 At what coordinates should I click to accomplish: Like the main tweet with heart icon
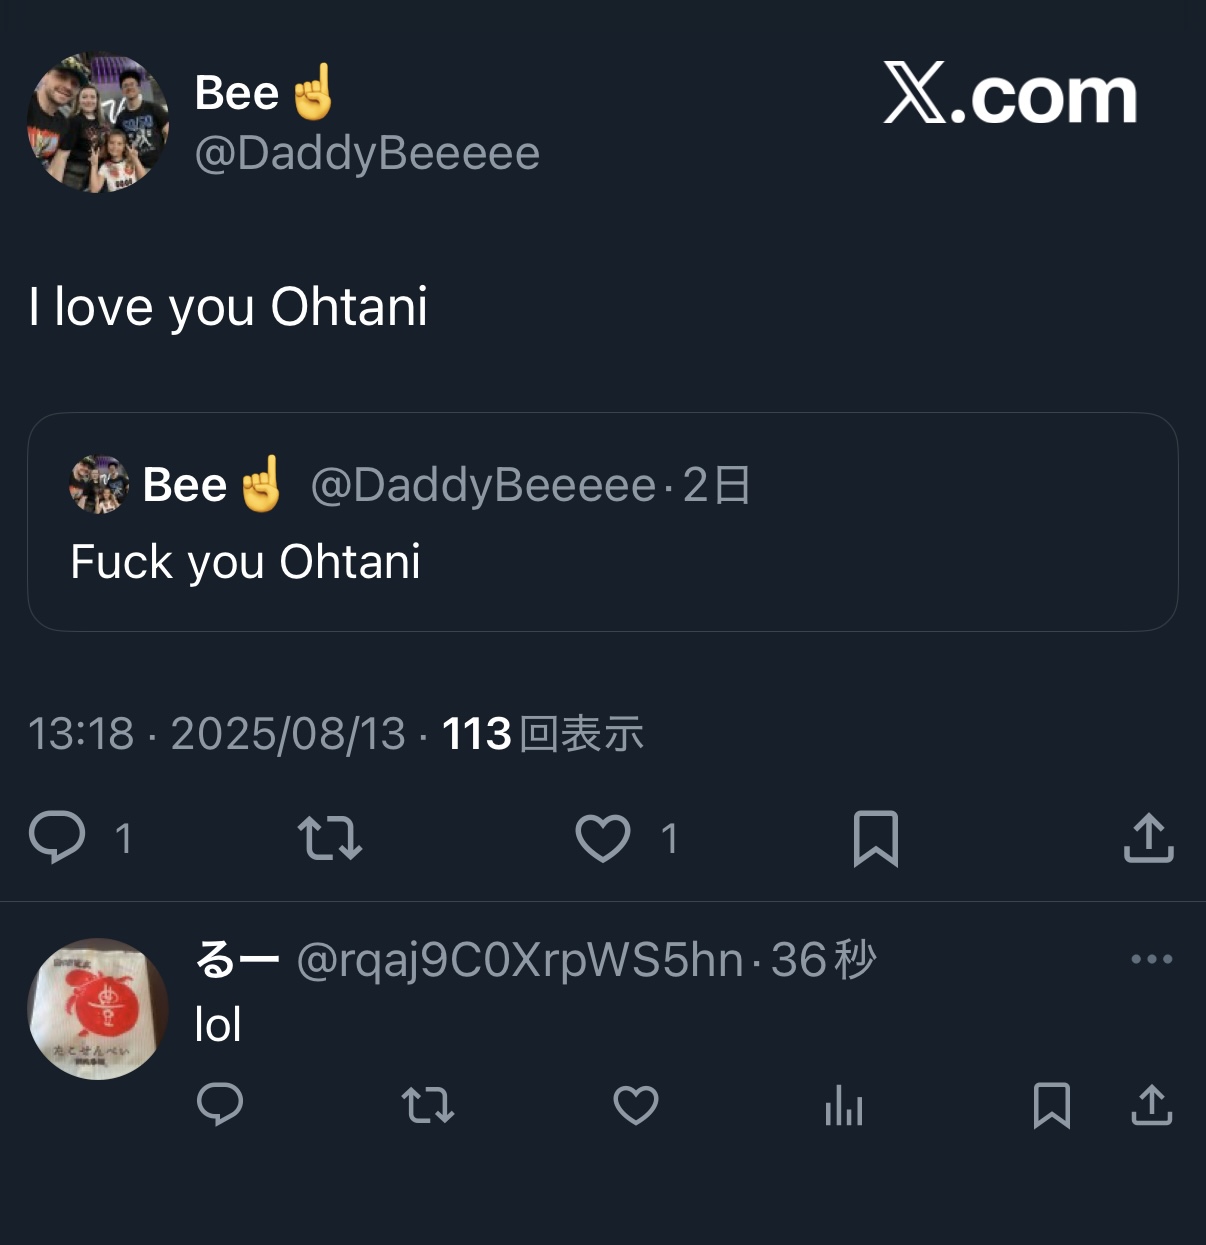(x=603, y=838)
